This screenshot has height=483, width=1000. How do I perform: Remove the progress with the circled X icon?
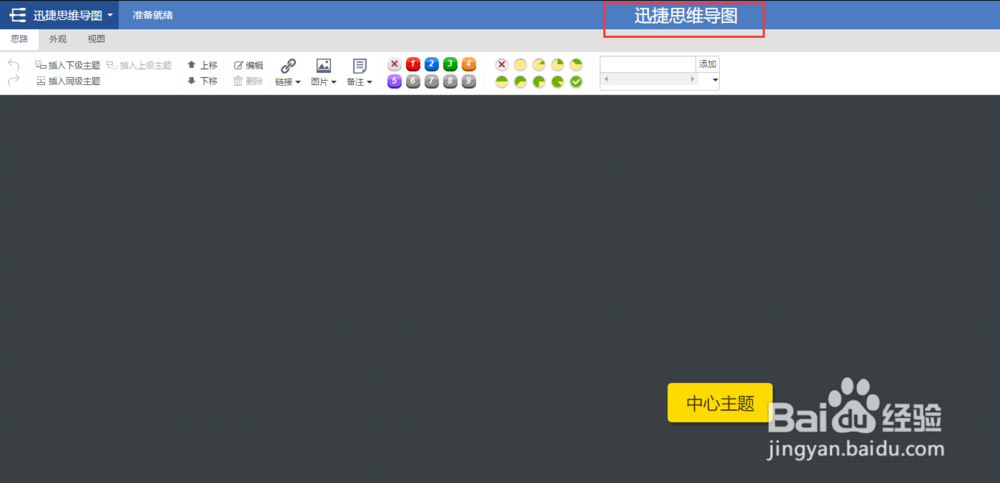pyautogui.click(x=502, y=64)
